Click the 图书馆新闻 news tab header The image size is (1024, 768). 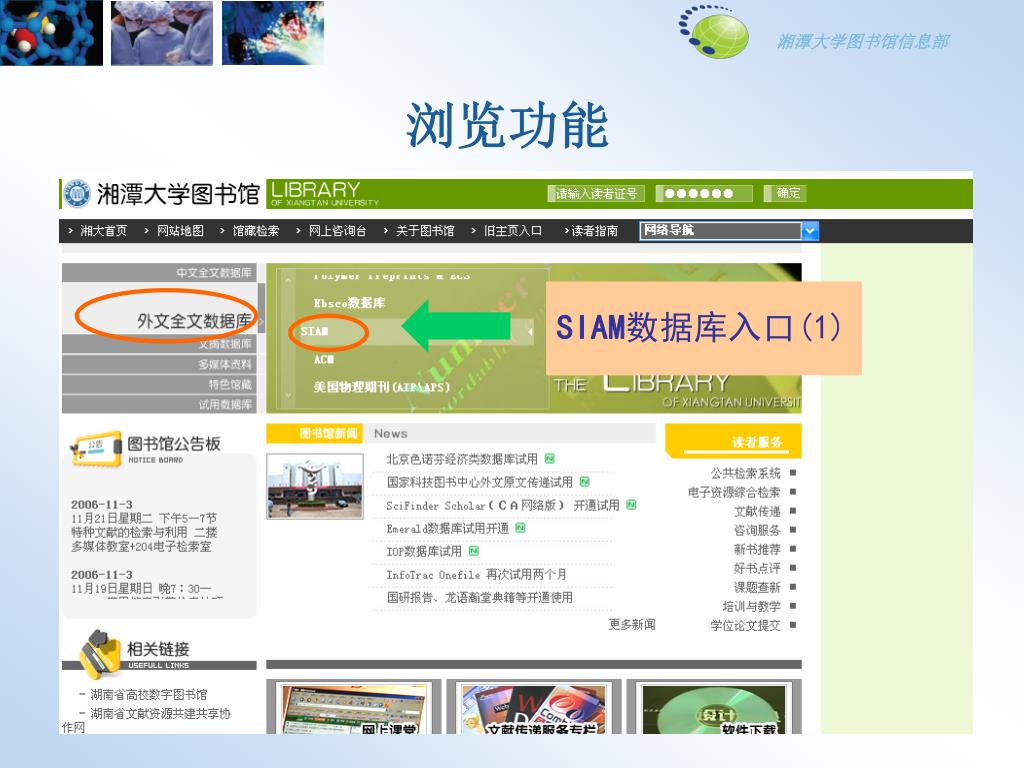click(x=315, y=433)
